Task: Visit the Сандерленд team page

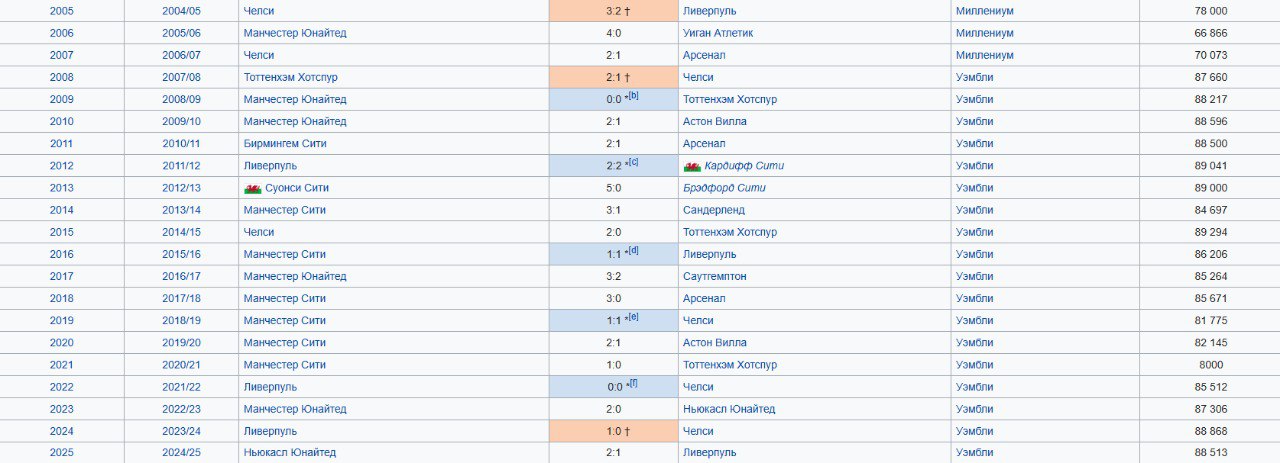Action: pyautogui.click(x=713, y=210)
